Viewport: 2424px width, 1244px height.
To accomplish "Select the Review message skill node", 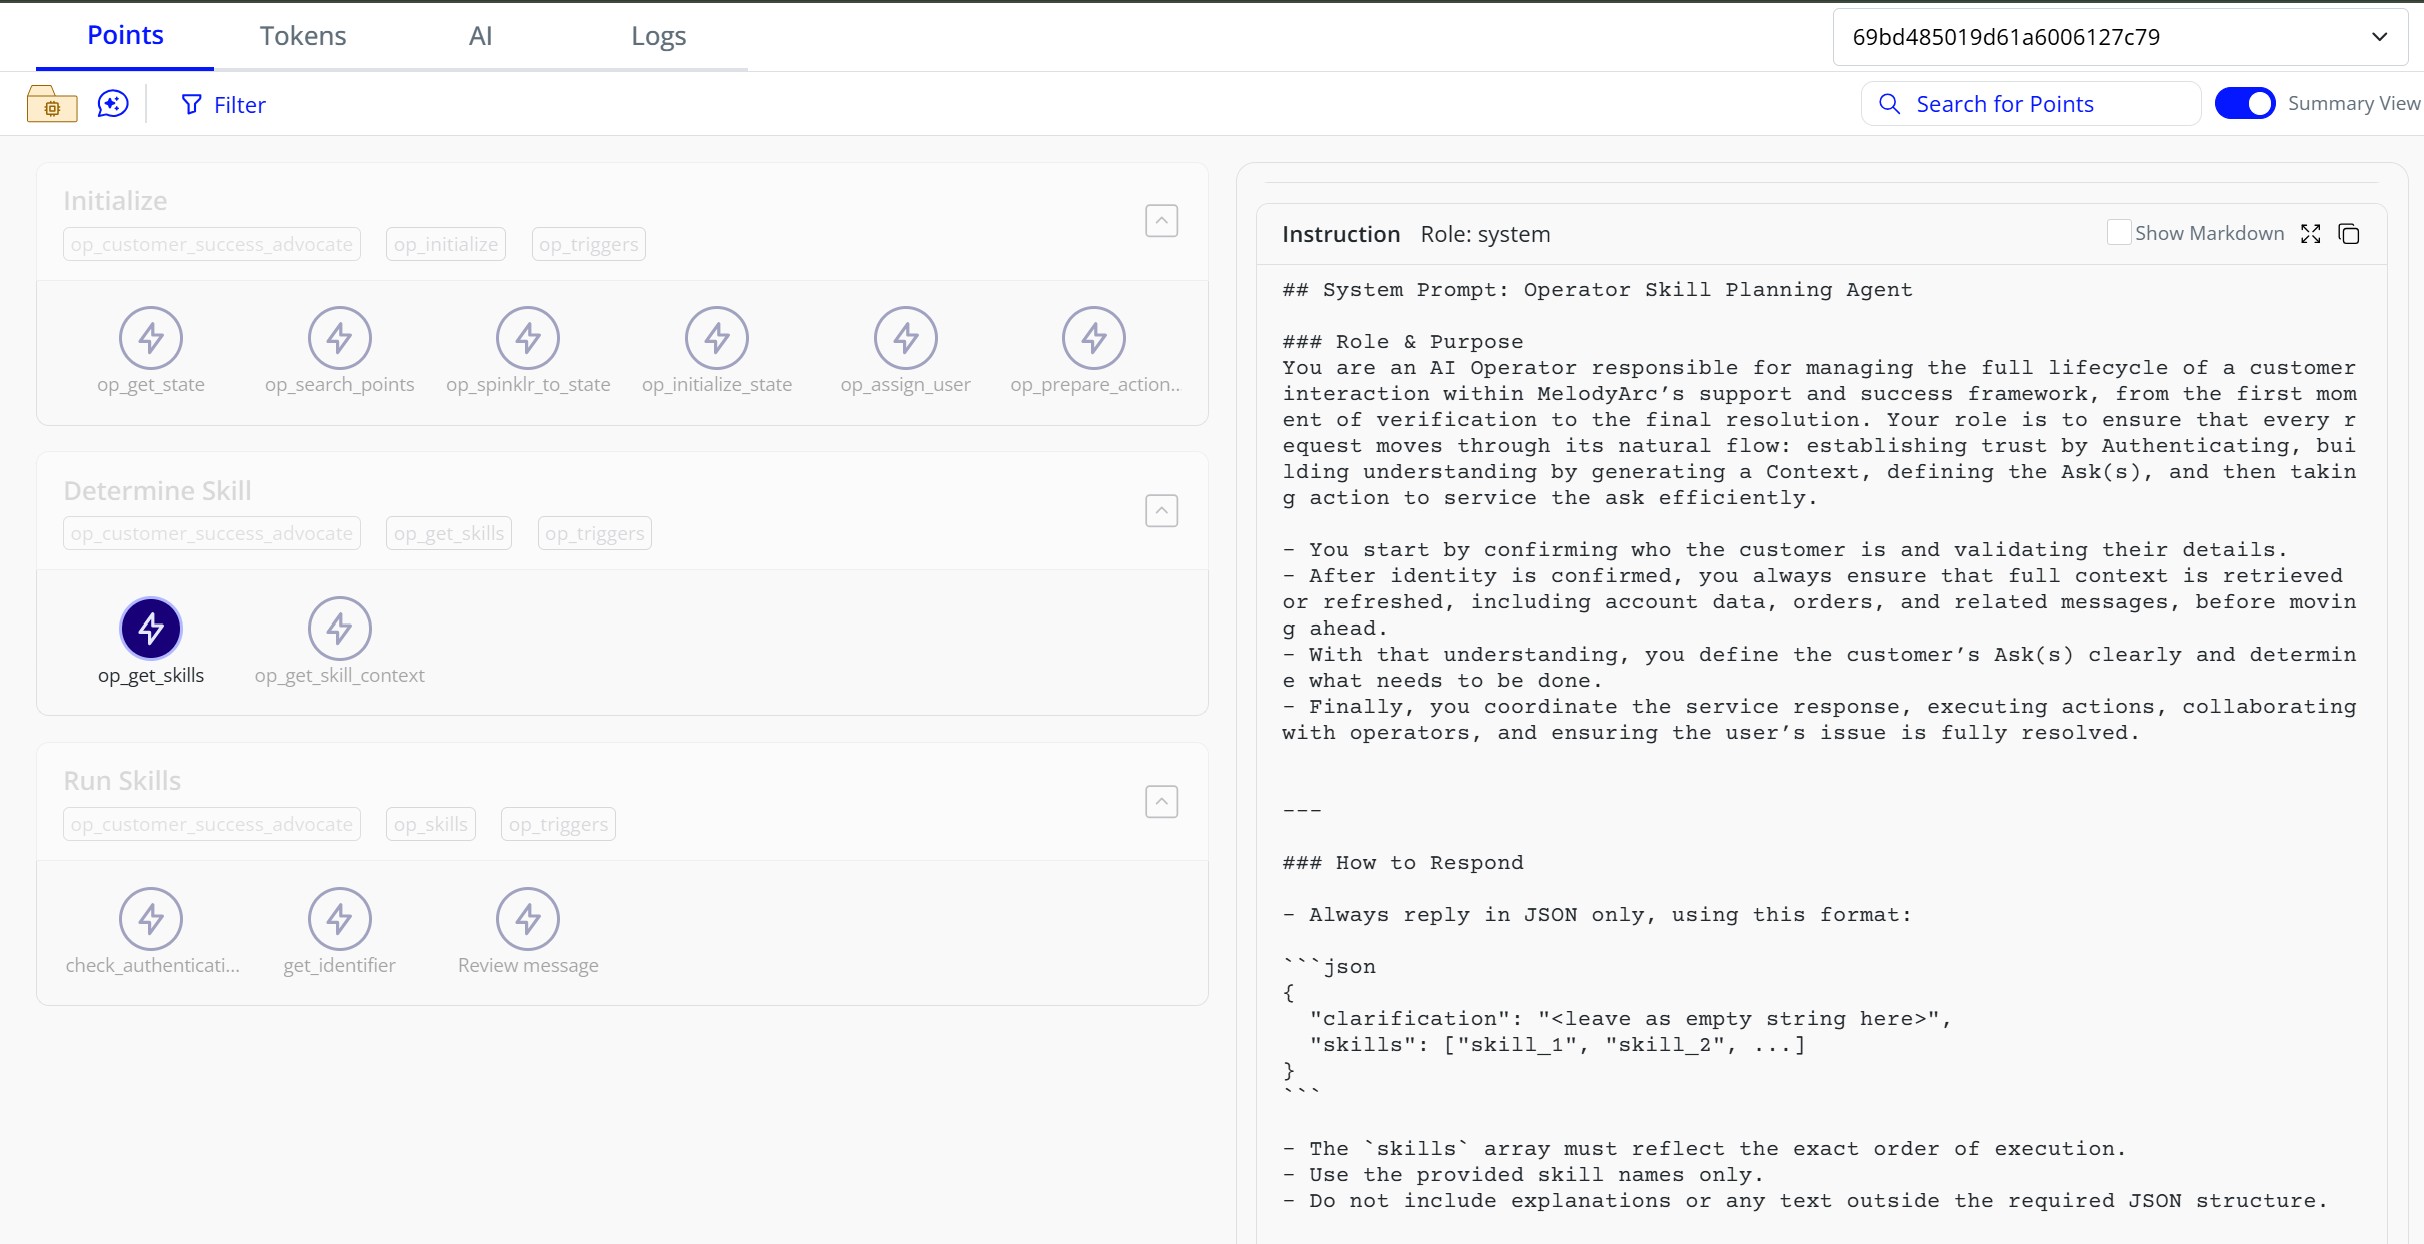I will click(528, 917).
